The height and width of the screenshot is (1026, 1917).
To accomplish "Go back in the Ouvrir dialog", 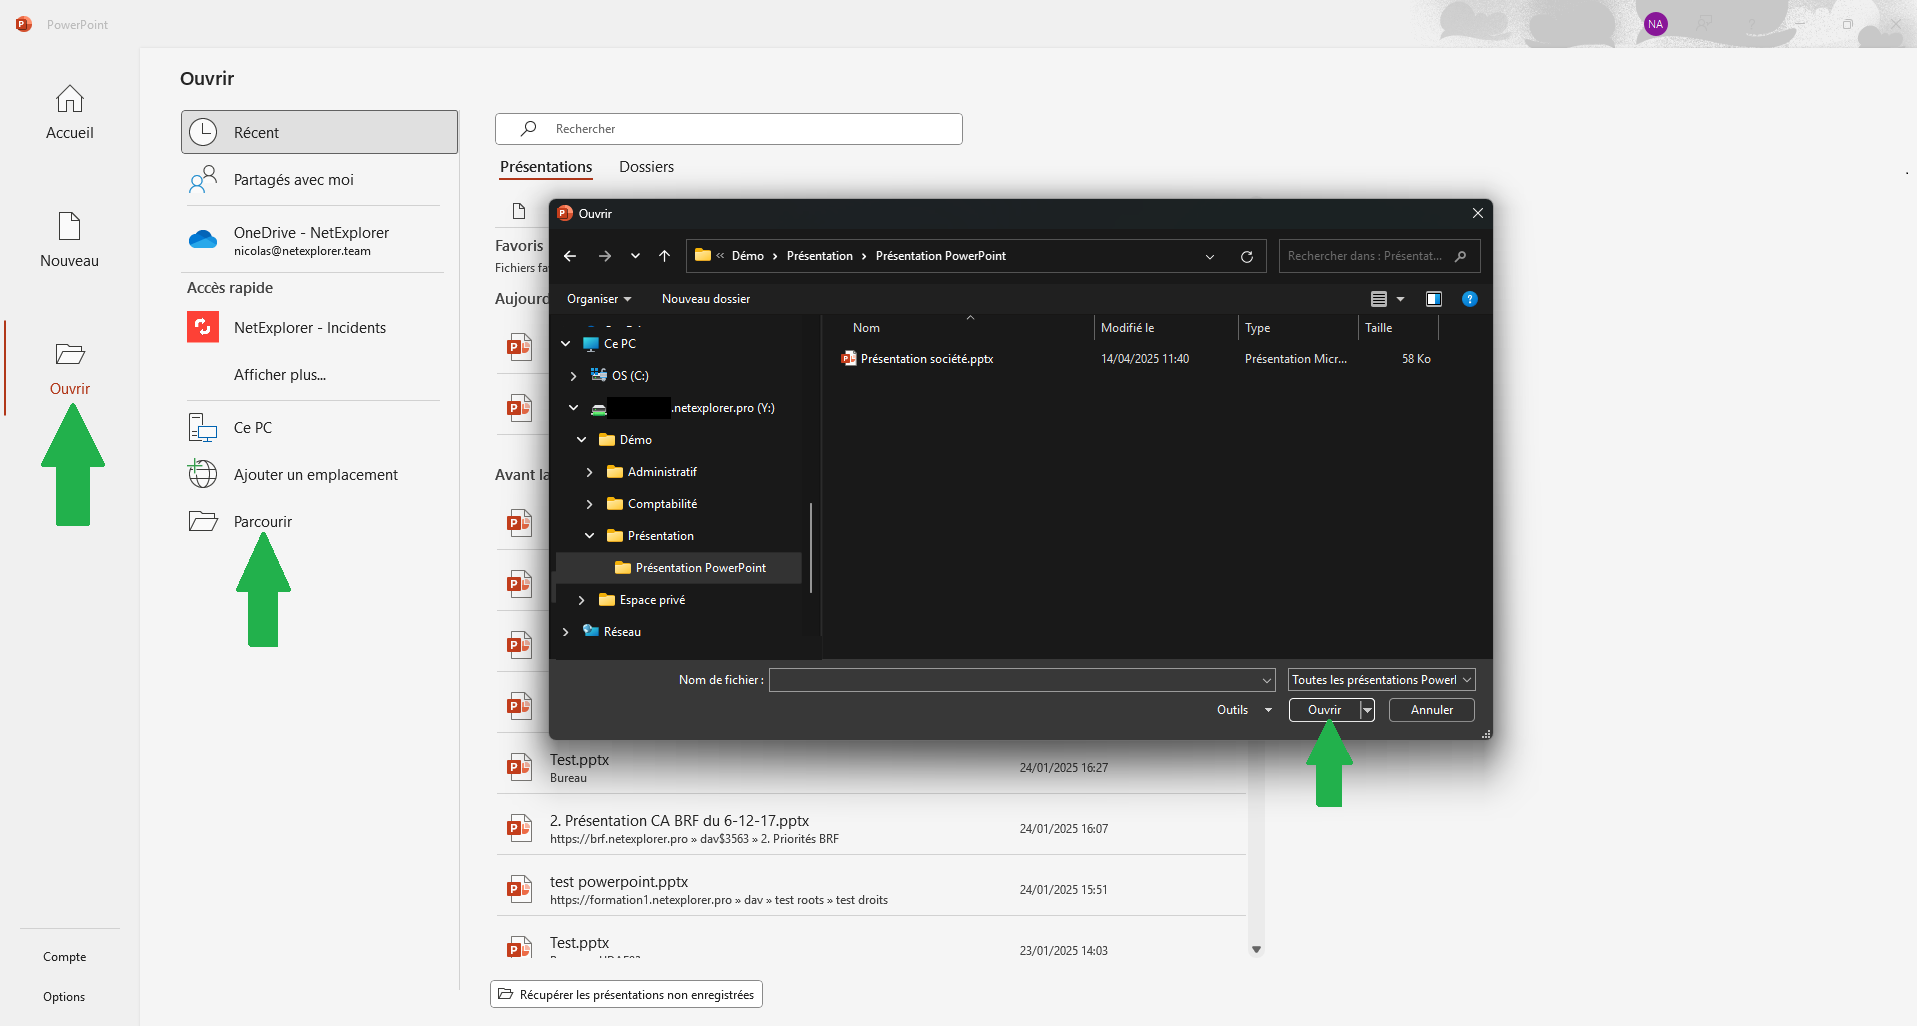I will (570, 256).
